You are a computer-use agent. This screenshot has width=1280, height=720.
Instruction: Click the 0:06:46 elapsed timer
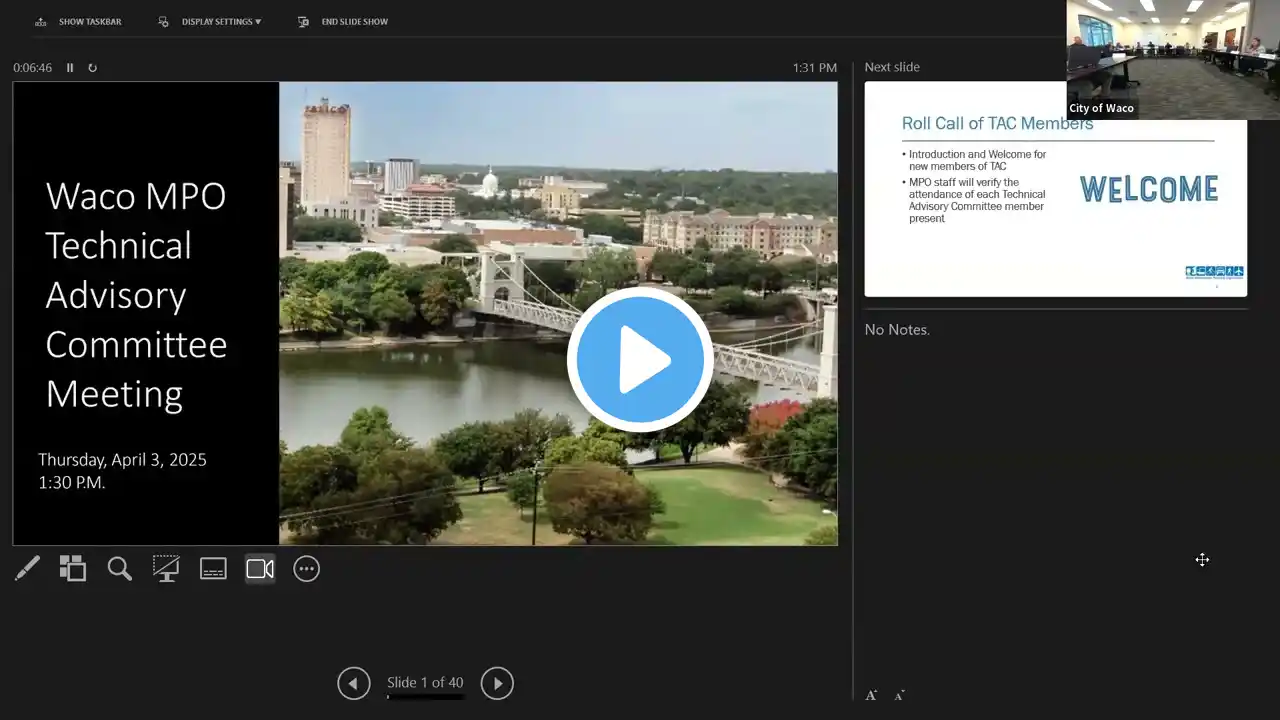pos(32,68)
